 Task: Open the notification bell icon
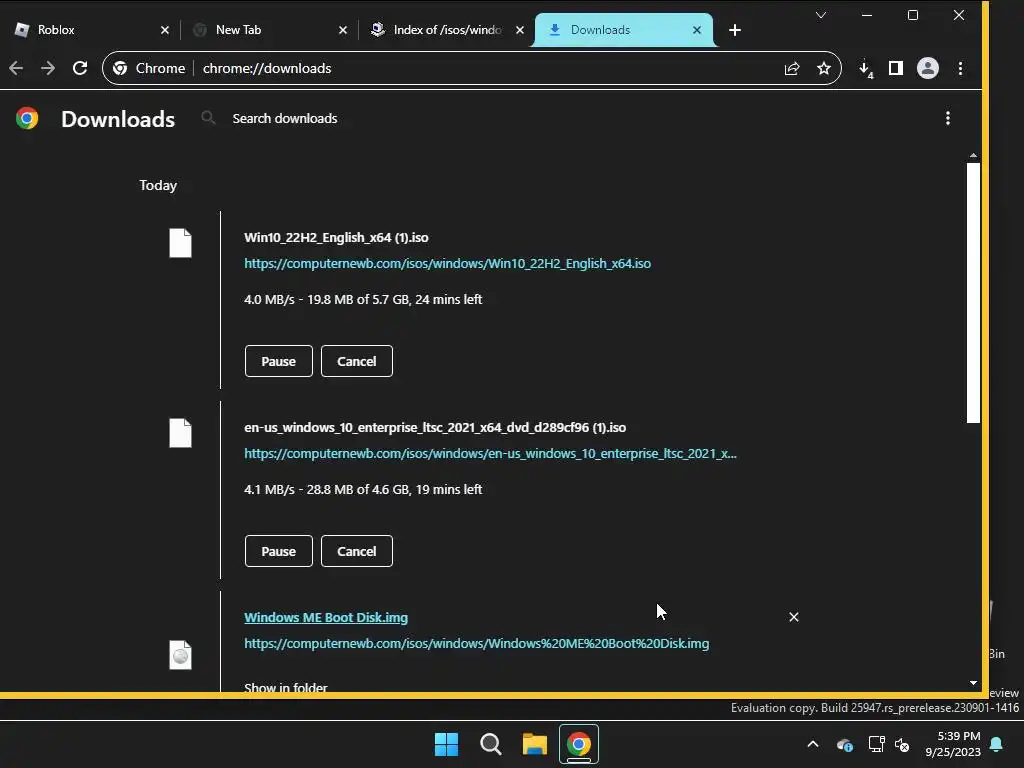point(997,744)
